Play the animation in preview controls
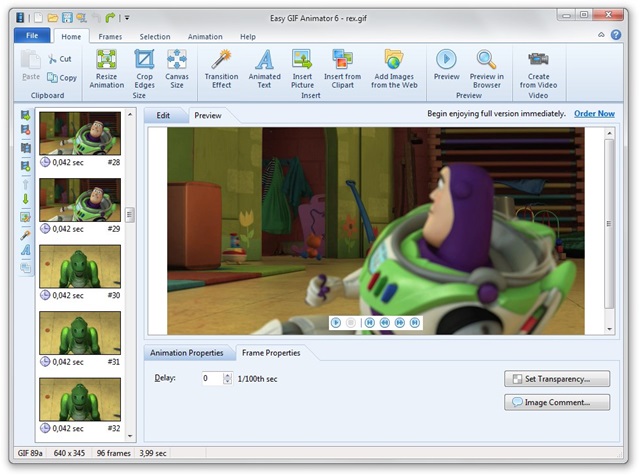Screen dimensions: 640x476 tap(336, 323)
